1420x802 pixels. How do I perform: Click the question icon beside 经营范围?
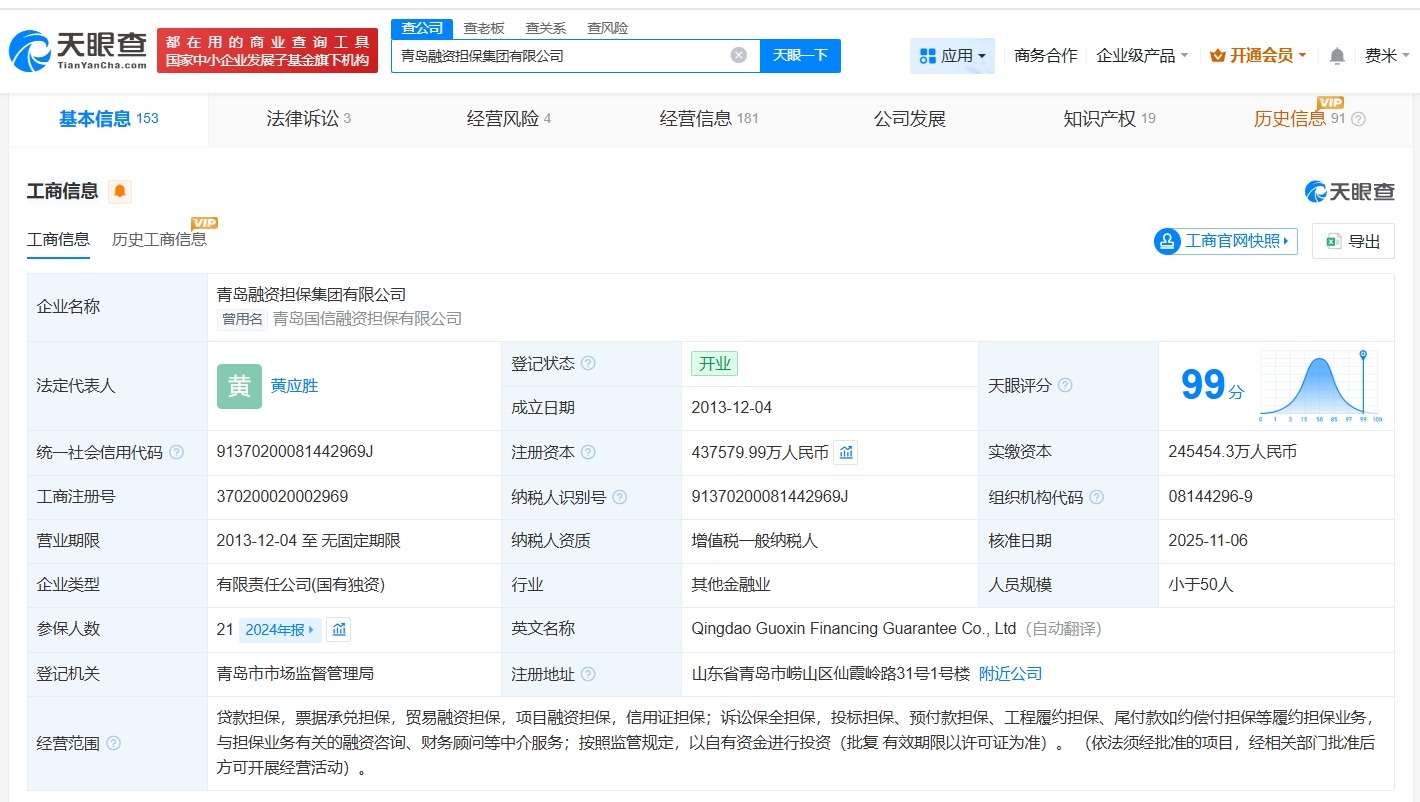pyautogui.click(x=114, y=743)
